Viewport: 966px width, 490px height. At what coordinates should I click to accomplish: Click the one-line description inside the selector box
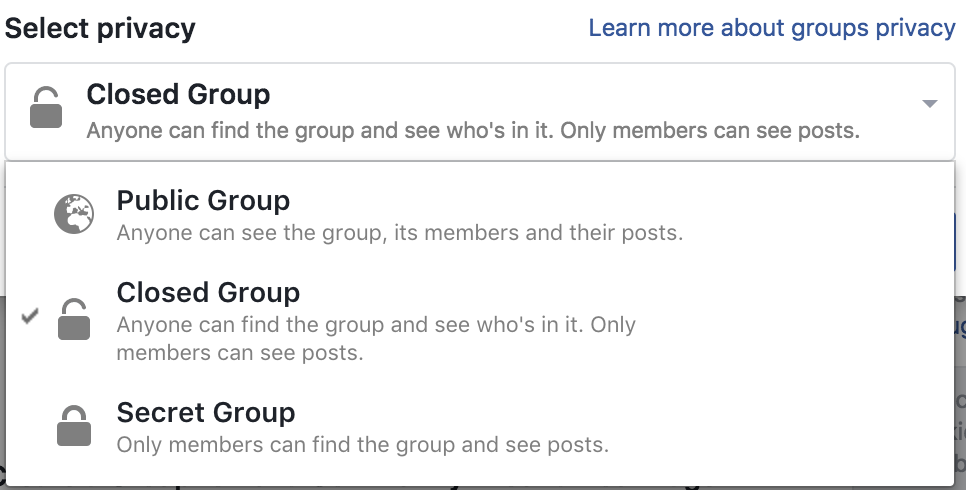tap(473, 131)
